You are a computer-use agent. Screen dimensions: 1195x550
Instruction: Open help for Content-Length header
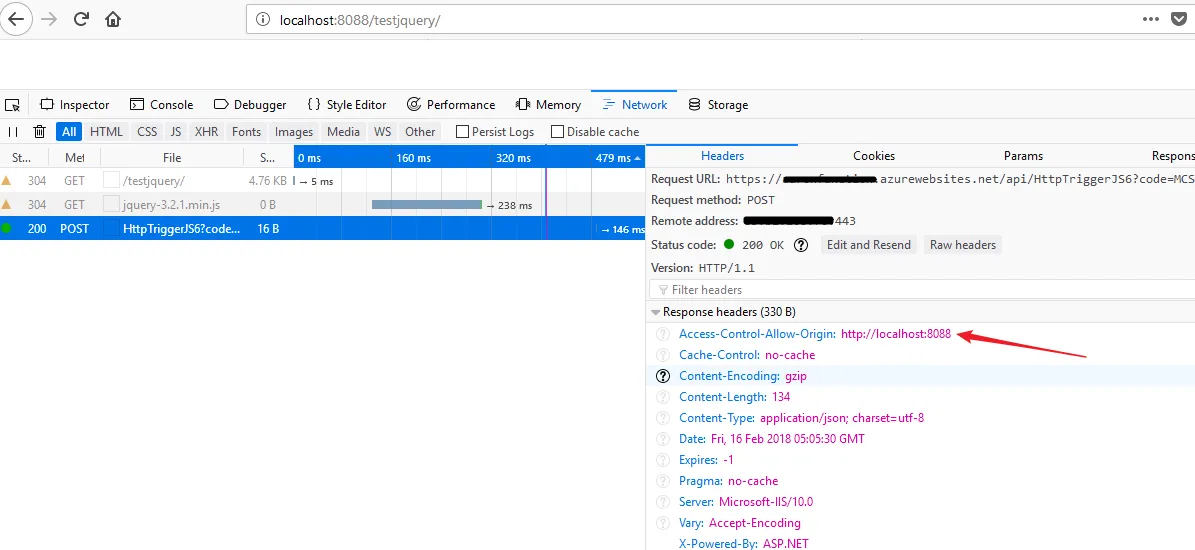click(664, 397)
